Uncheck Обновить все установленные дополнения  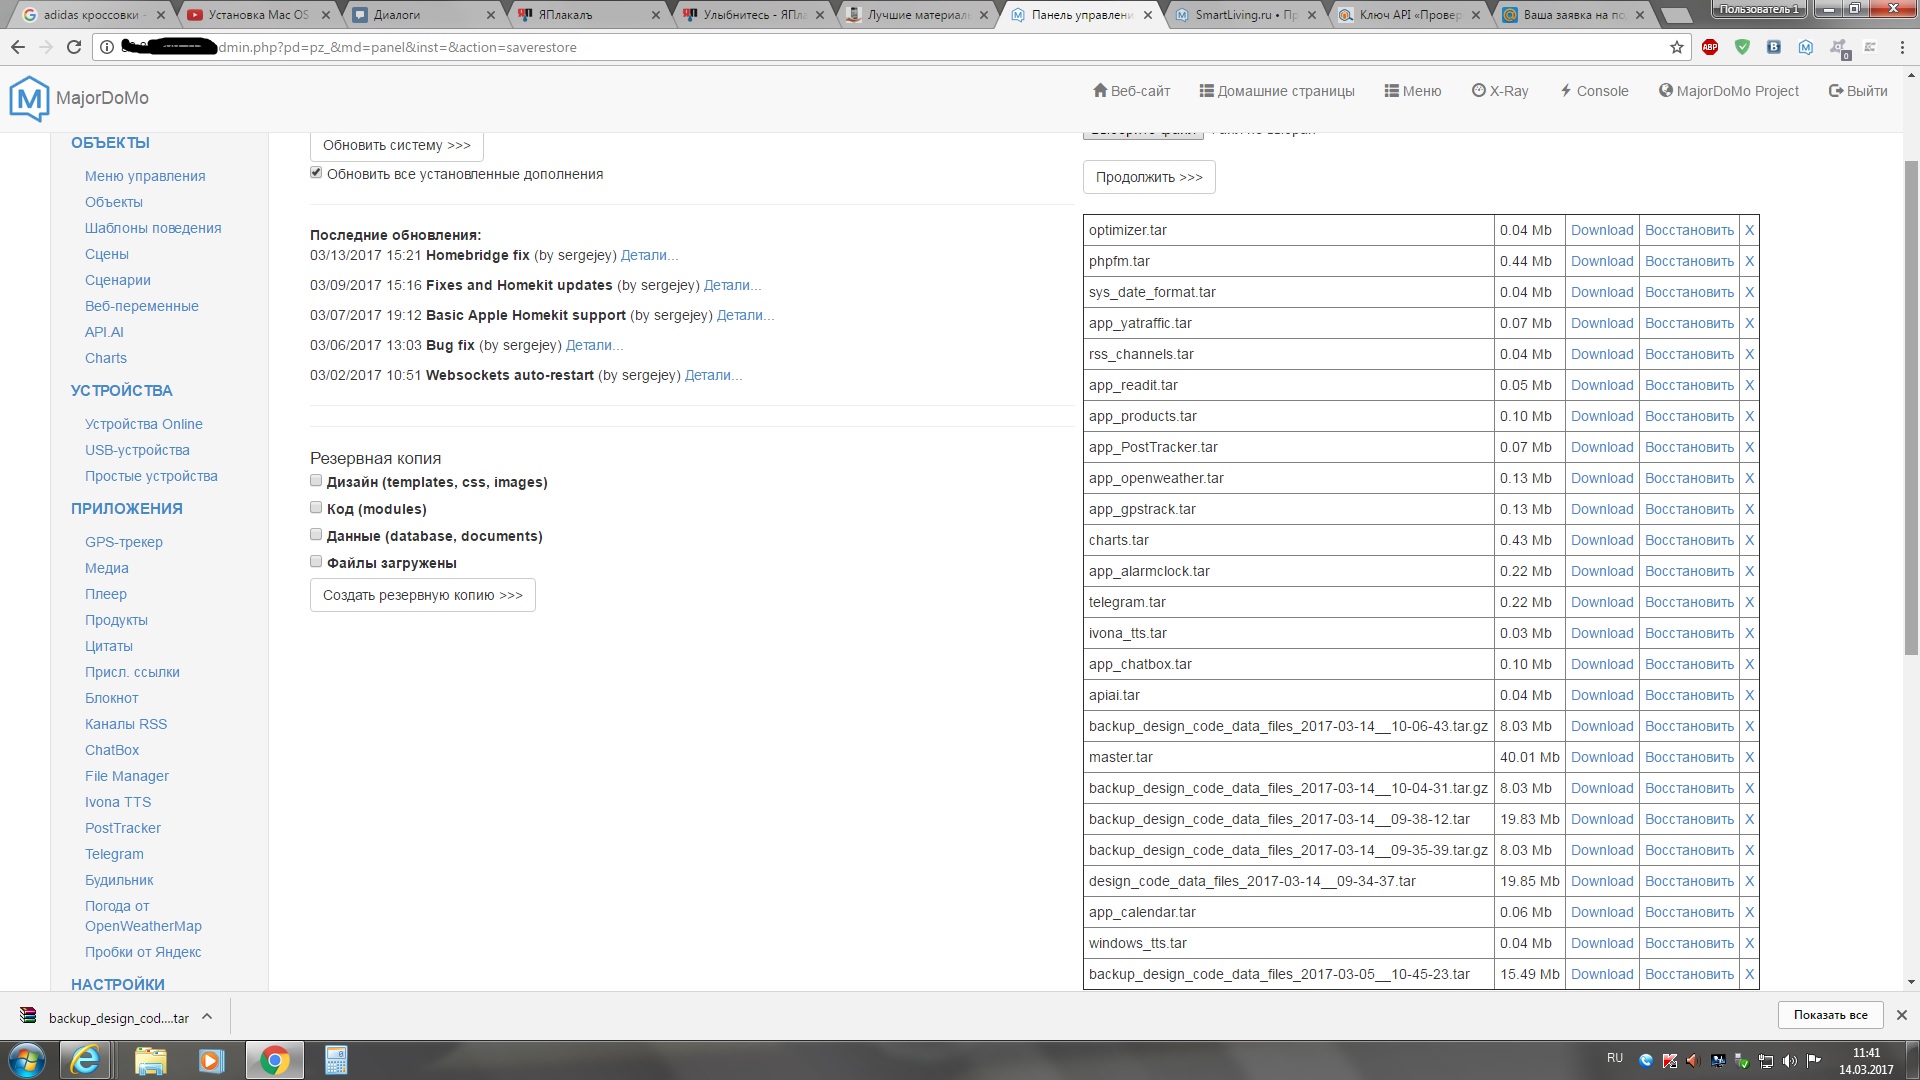pyautogui.click(x=316, y=173)
